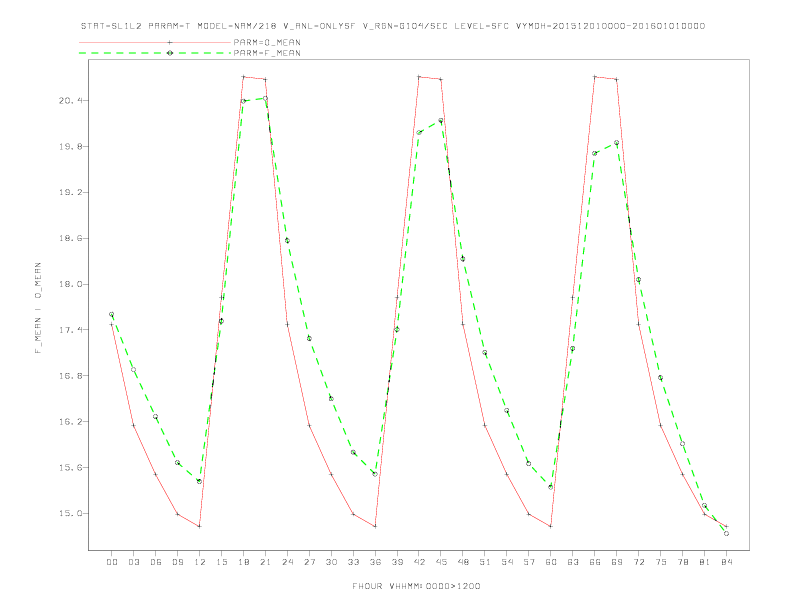792x612 pixels.
Task: Select green F_MEAN circle marker at hour 27
Action: click(x=309, y=338)
